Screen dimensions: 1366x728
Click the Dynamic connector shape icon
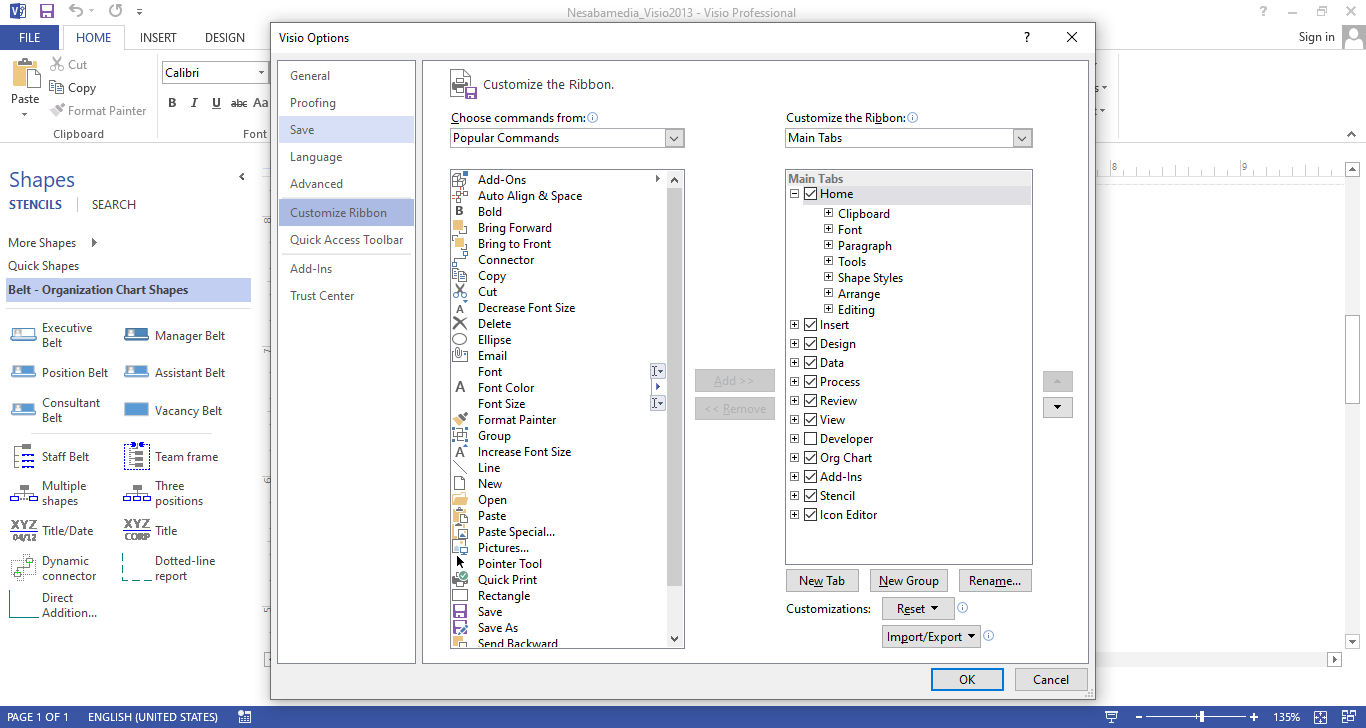pyautogui.click(x=24, y=568)
